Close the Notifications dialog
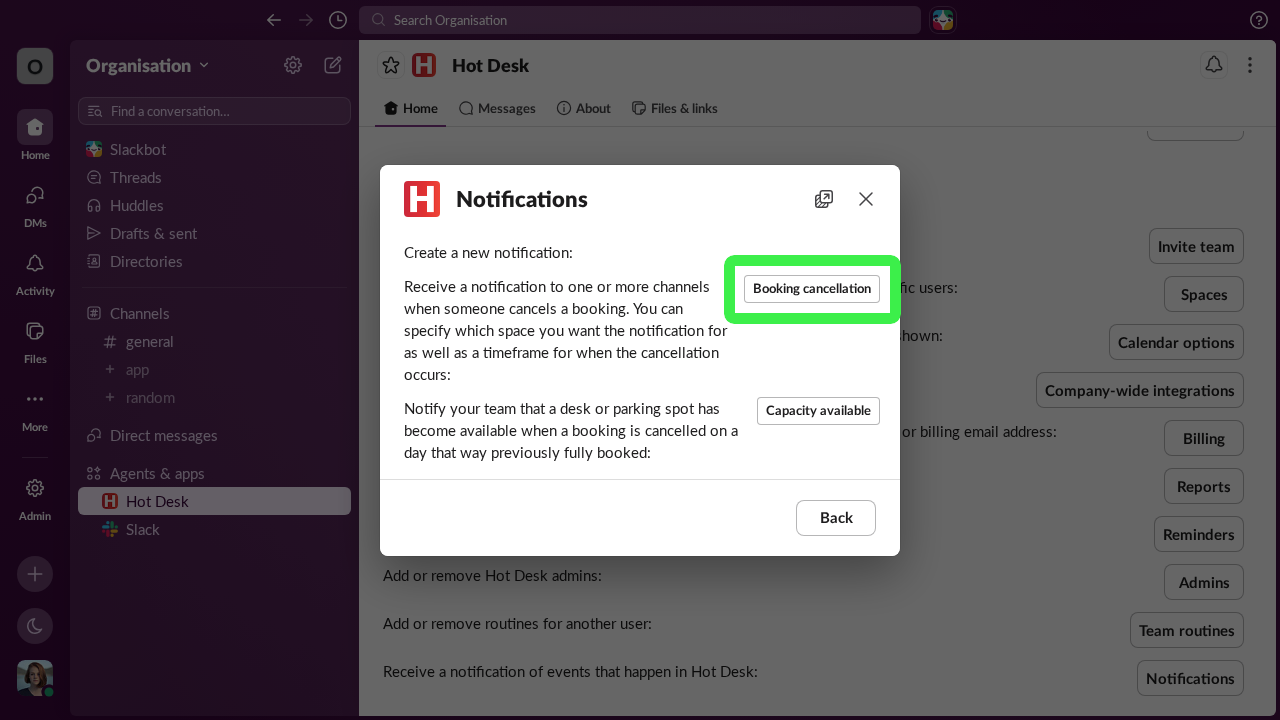 (866, 199)
